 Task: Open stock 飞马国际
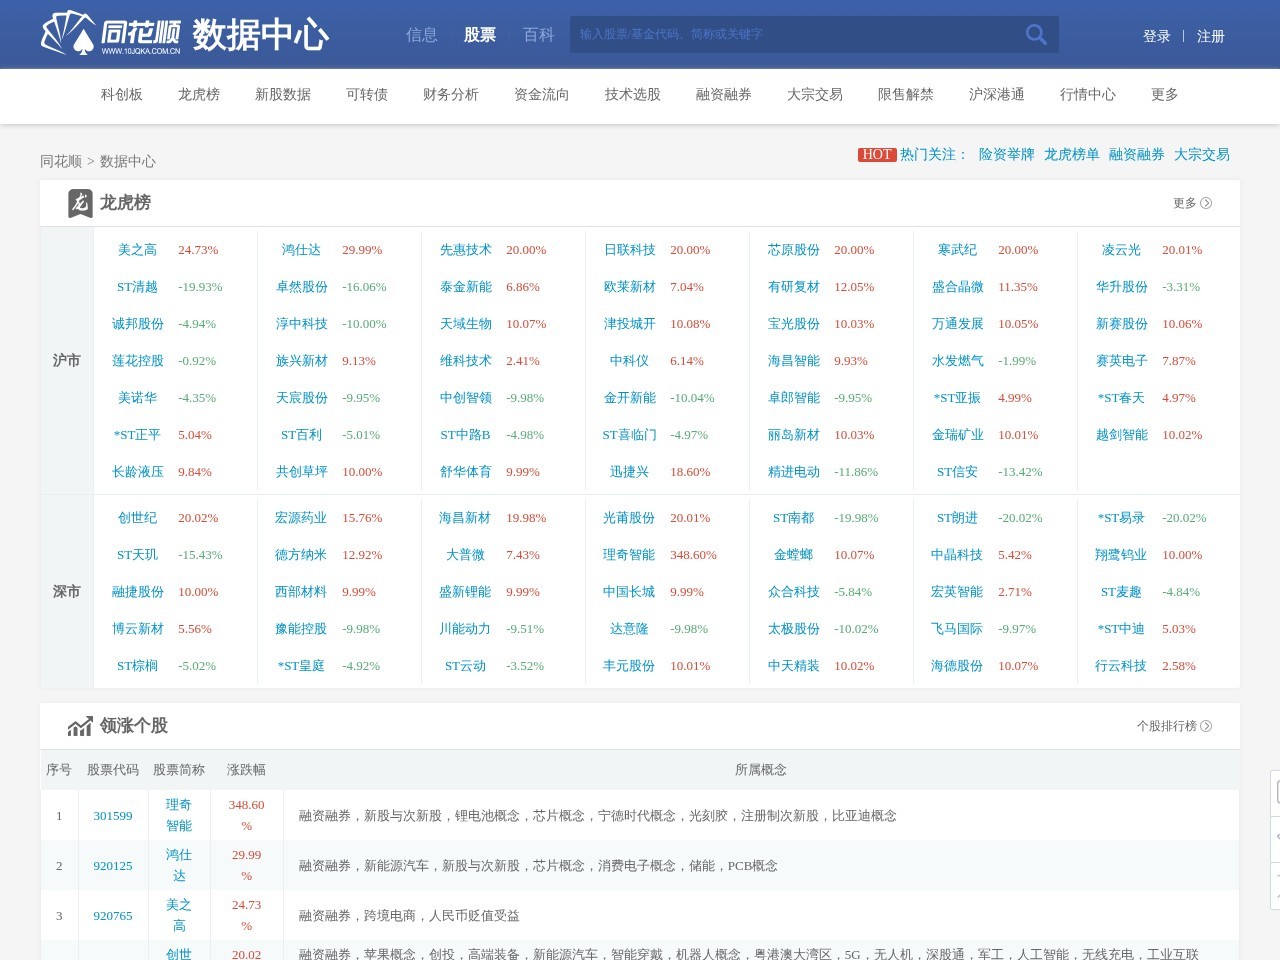tap(957, 629)
